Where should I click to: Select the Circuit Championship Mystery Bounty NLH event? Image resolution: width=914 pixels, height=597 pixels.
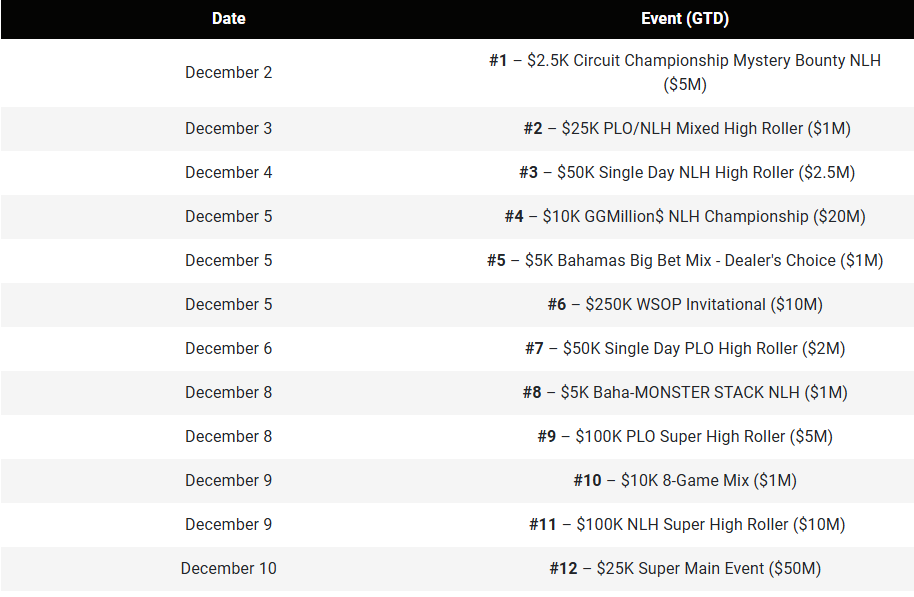click(x=685, y=72)
